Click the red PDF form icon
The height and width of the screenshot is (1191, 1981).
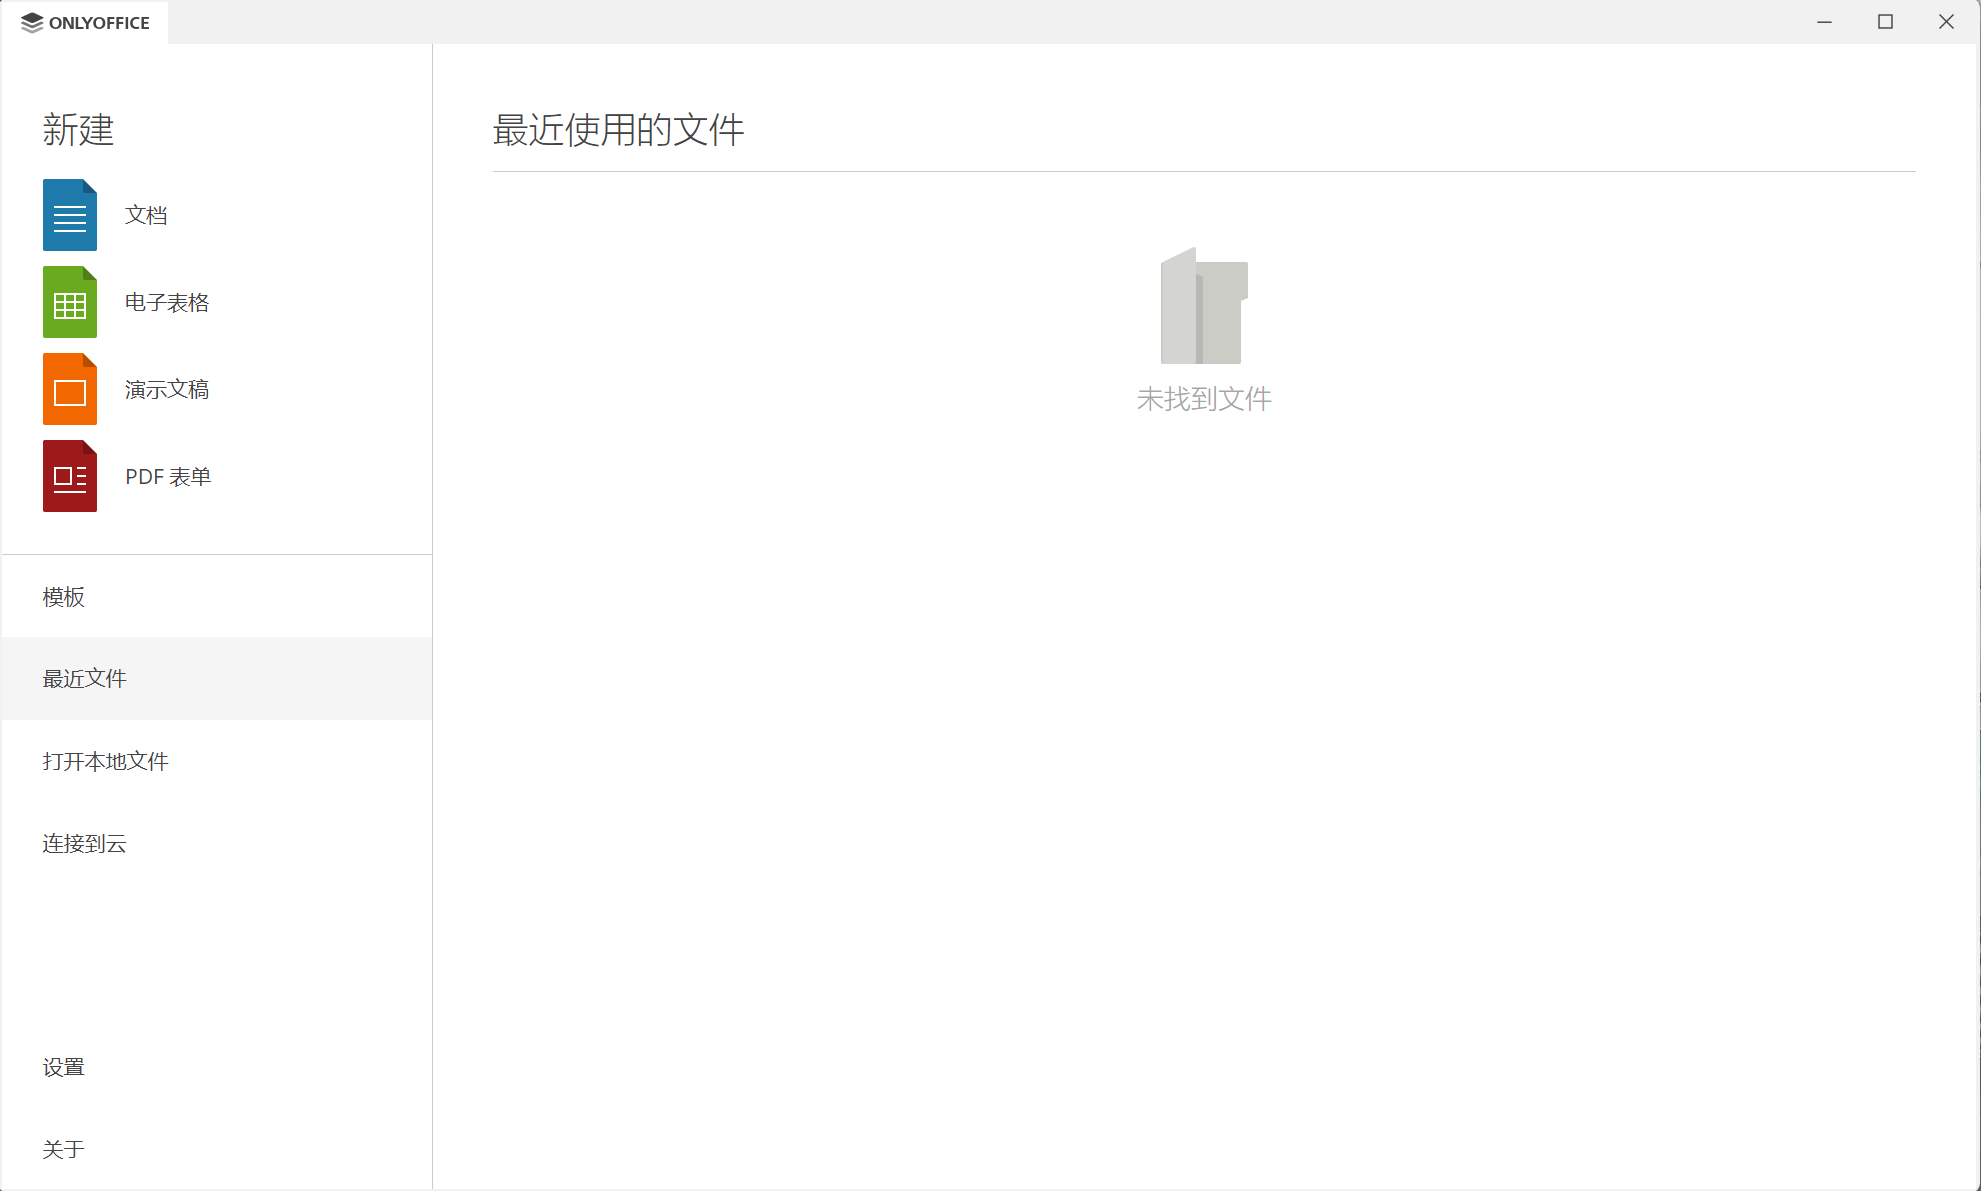[69, 476]
